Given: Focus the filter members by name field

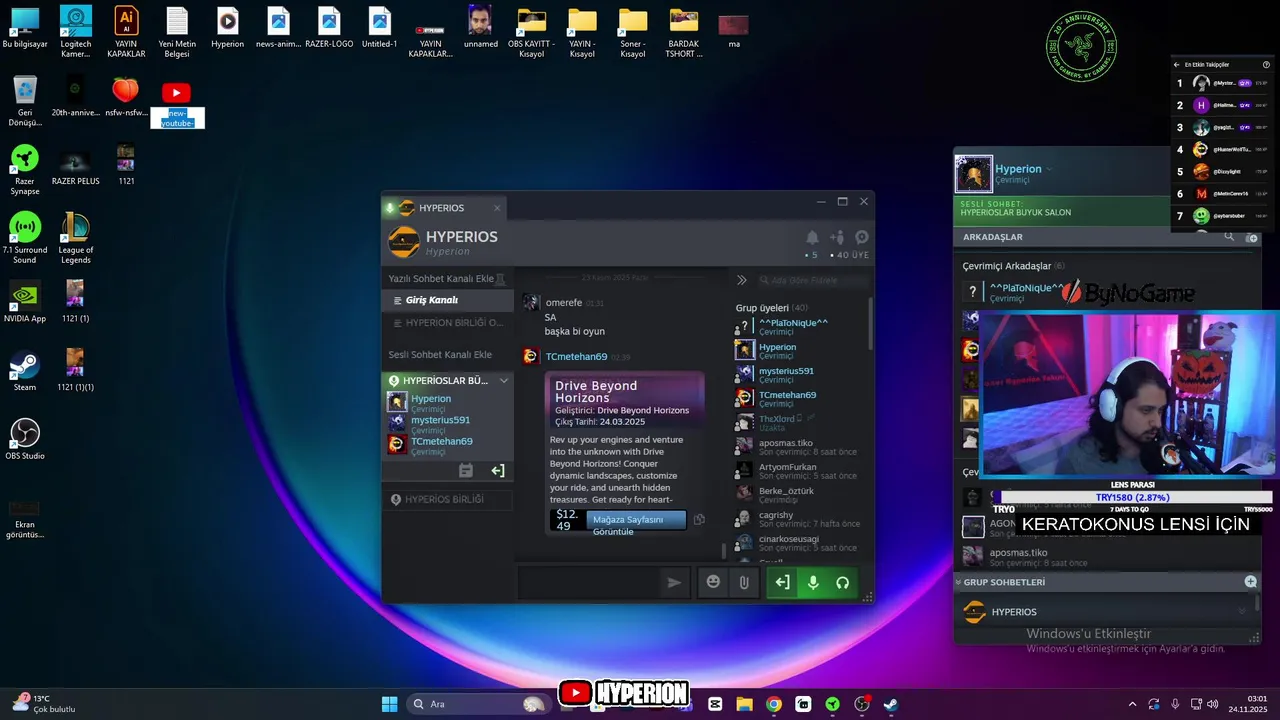Looking at the screenshot, I should coord(811,281).
